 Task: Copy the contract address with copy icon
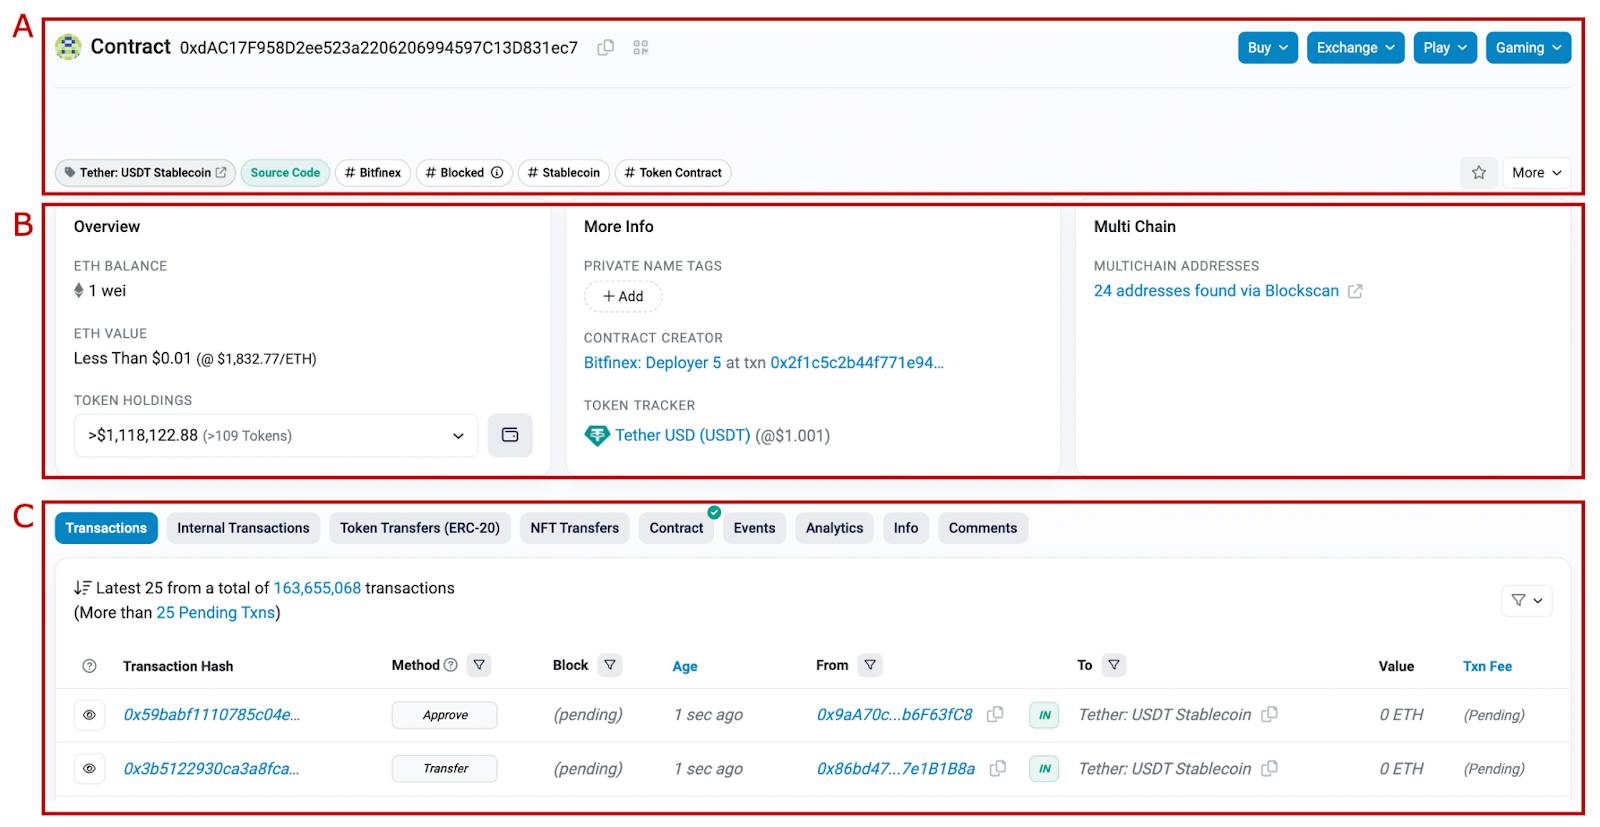pyautogui.click(x=605, y=47)
